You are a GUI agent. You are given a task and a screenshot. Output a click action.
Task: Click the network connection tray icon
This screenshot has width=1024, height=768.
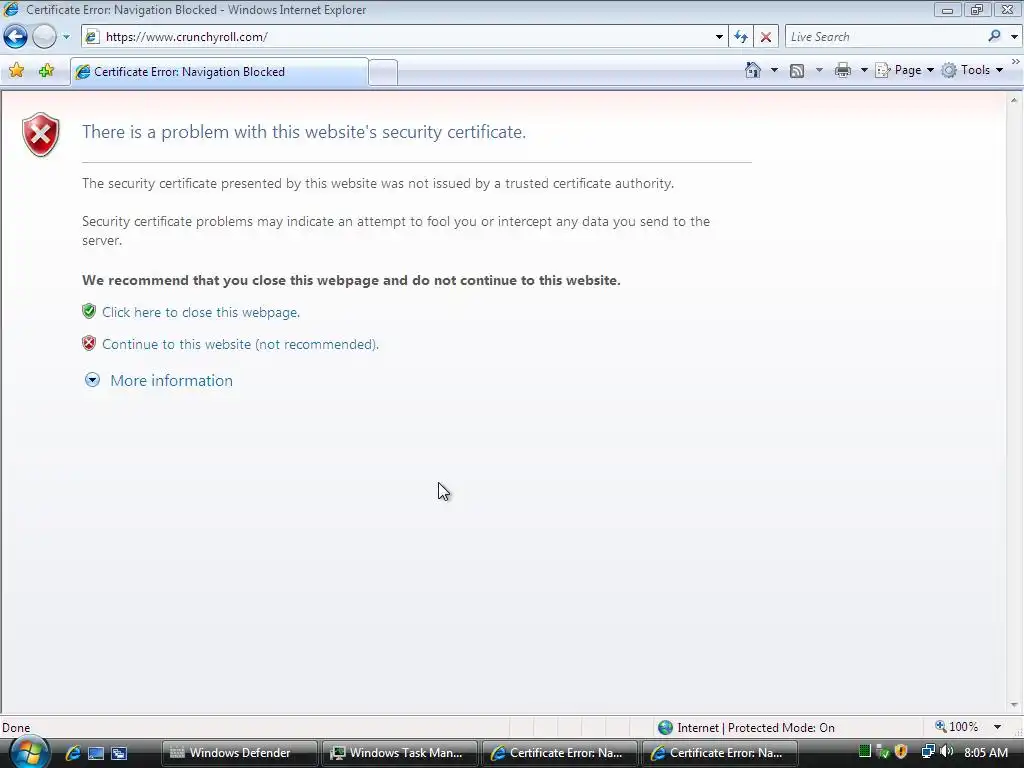pos(927,752)
